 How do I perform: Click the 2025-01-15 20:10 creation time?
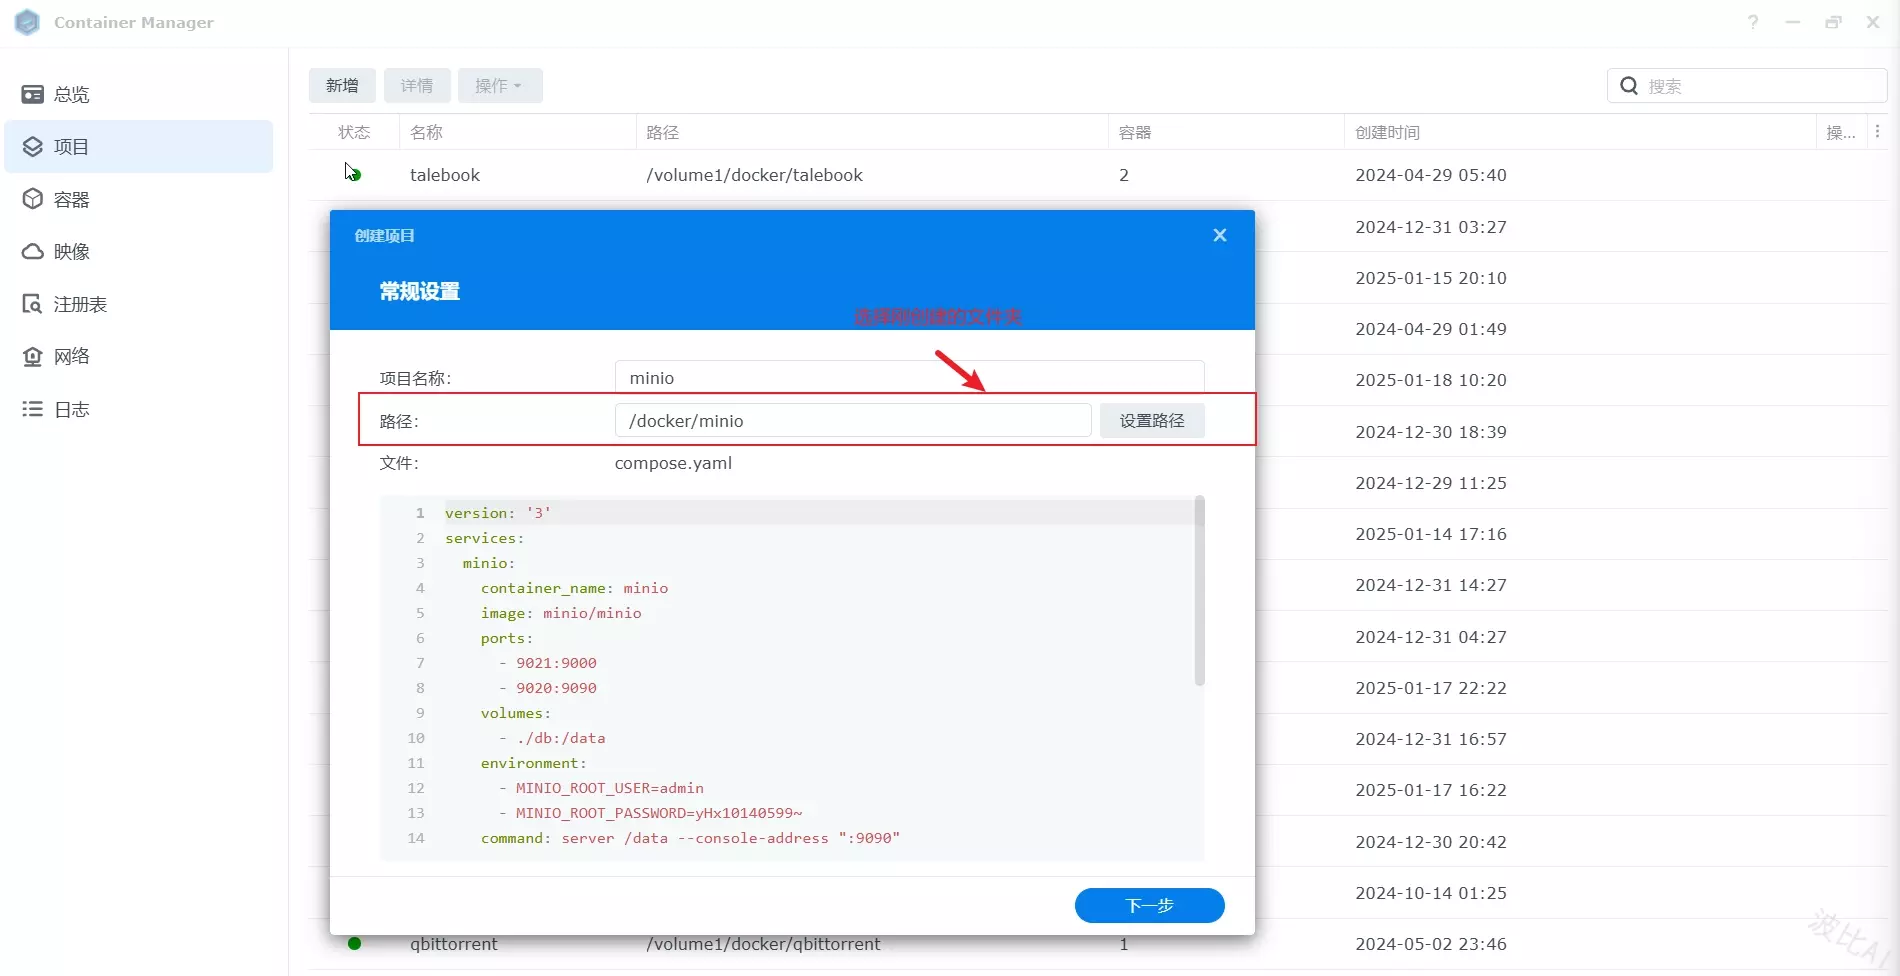[x=1431, y=278]
